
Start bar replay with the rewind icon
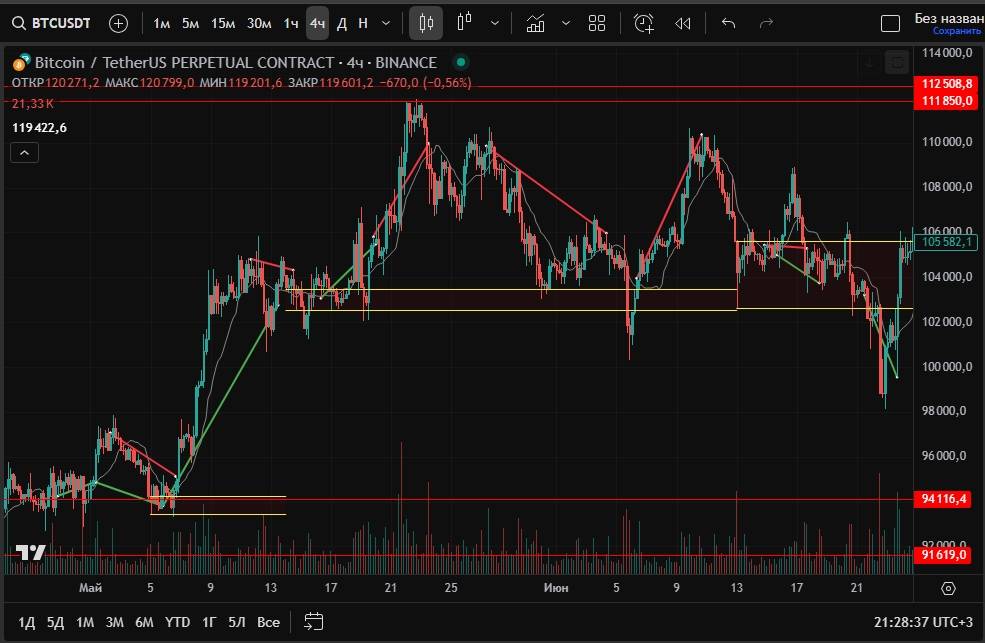click(683, 23)
